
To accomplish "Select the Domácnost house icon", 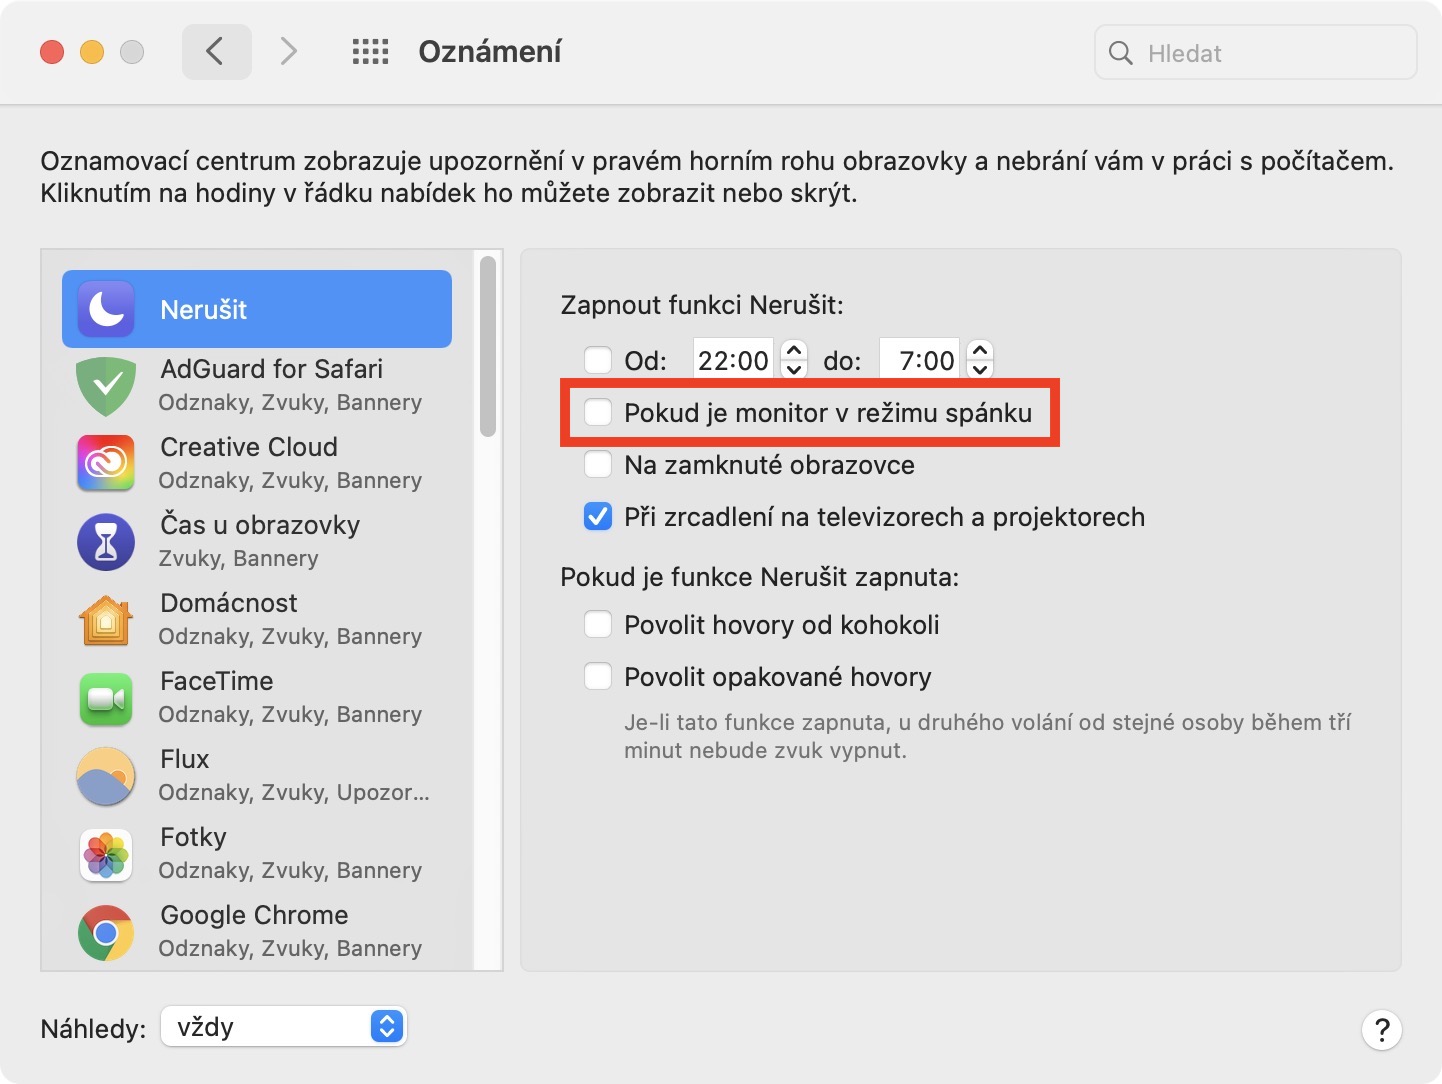I will [106, 620].
